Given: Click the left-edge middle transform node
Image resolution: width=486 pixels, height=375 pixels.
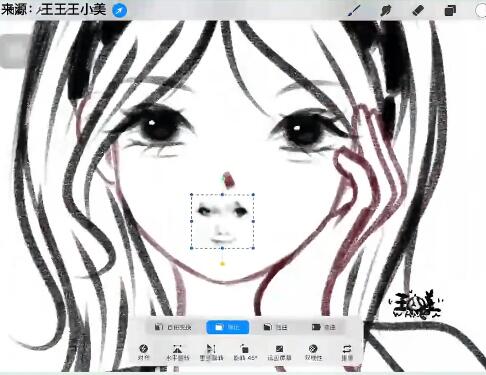Looking at the screenshot, I should pos(192,221).
